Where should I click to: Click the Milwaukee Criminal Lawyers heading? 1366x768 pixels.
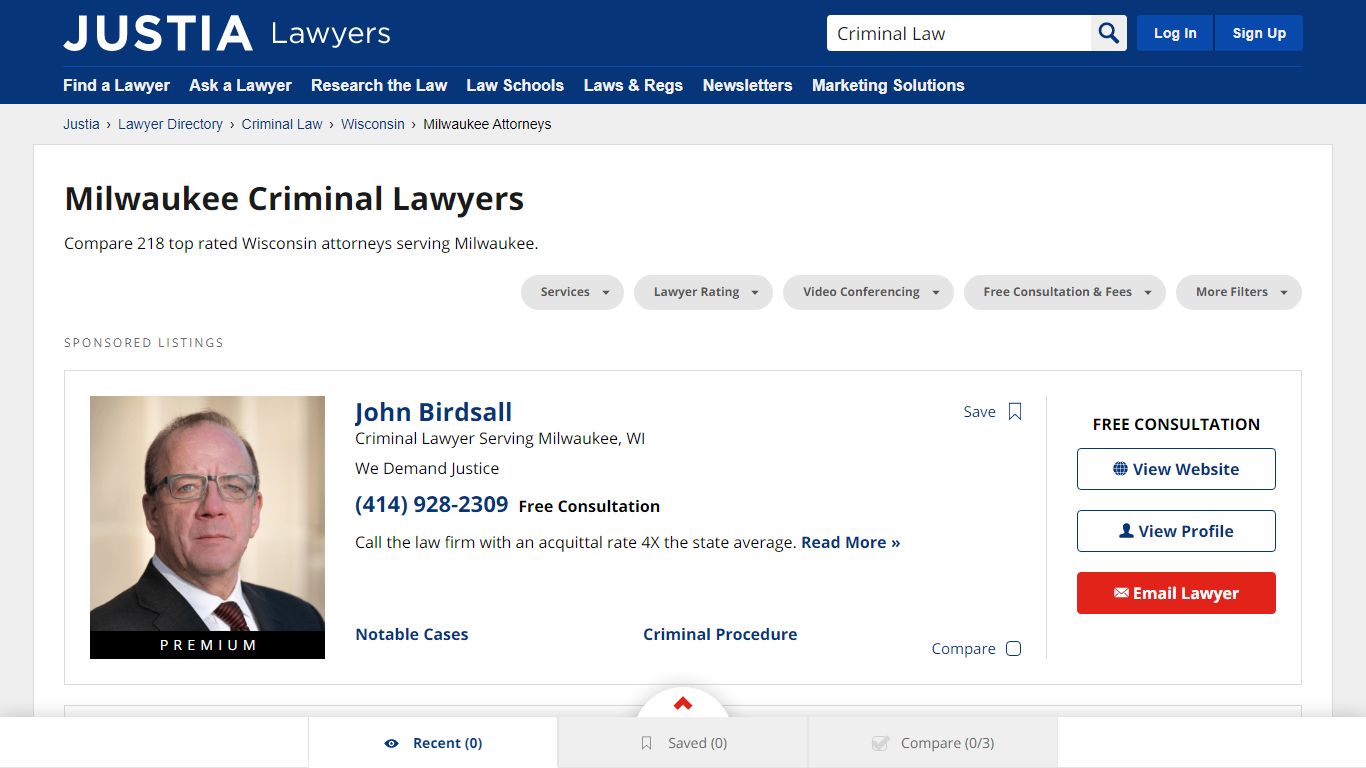pyautogui.click(x=294, y=198)
